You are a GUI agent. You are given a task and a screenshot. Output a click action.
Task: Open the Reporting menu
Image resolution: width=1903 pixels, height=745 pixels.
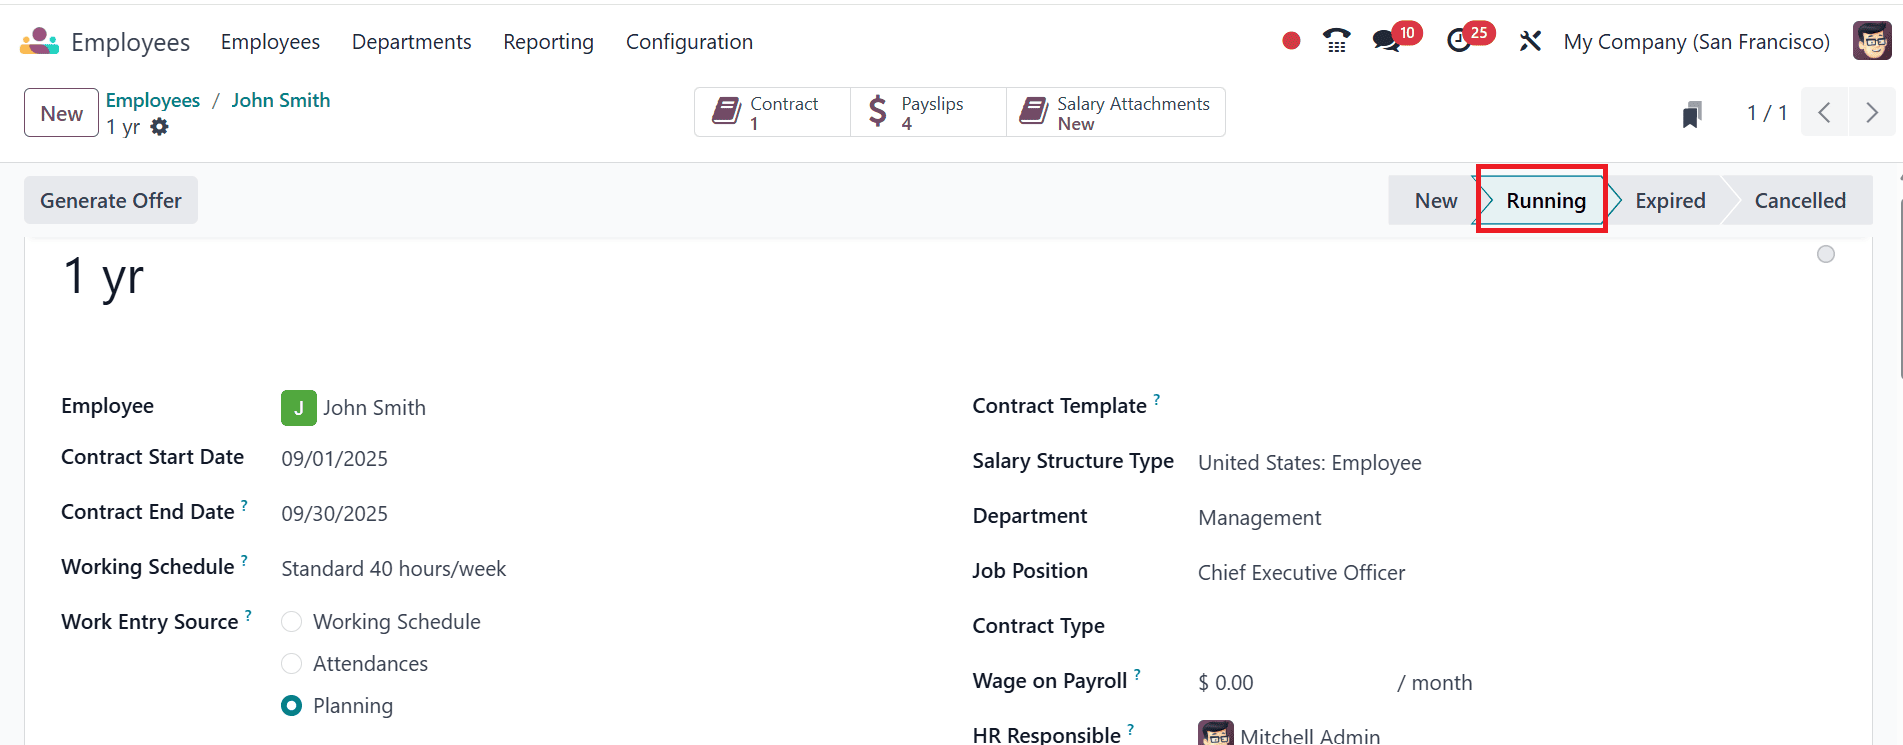tap(548, 42)
